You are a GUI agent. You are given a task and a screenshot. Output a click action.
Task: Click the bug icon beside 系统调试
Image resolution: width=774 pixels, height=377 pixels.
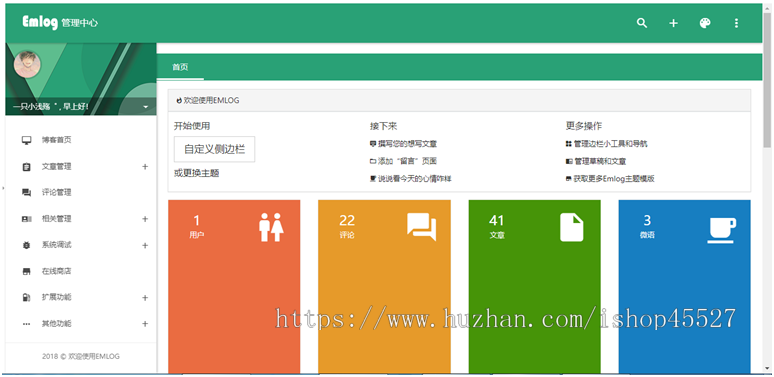(x=27, y=245)
